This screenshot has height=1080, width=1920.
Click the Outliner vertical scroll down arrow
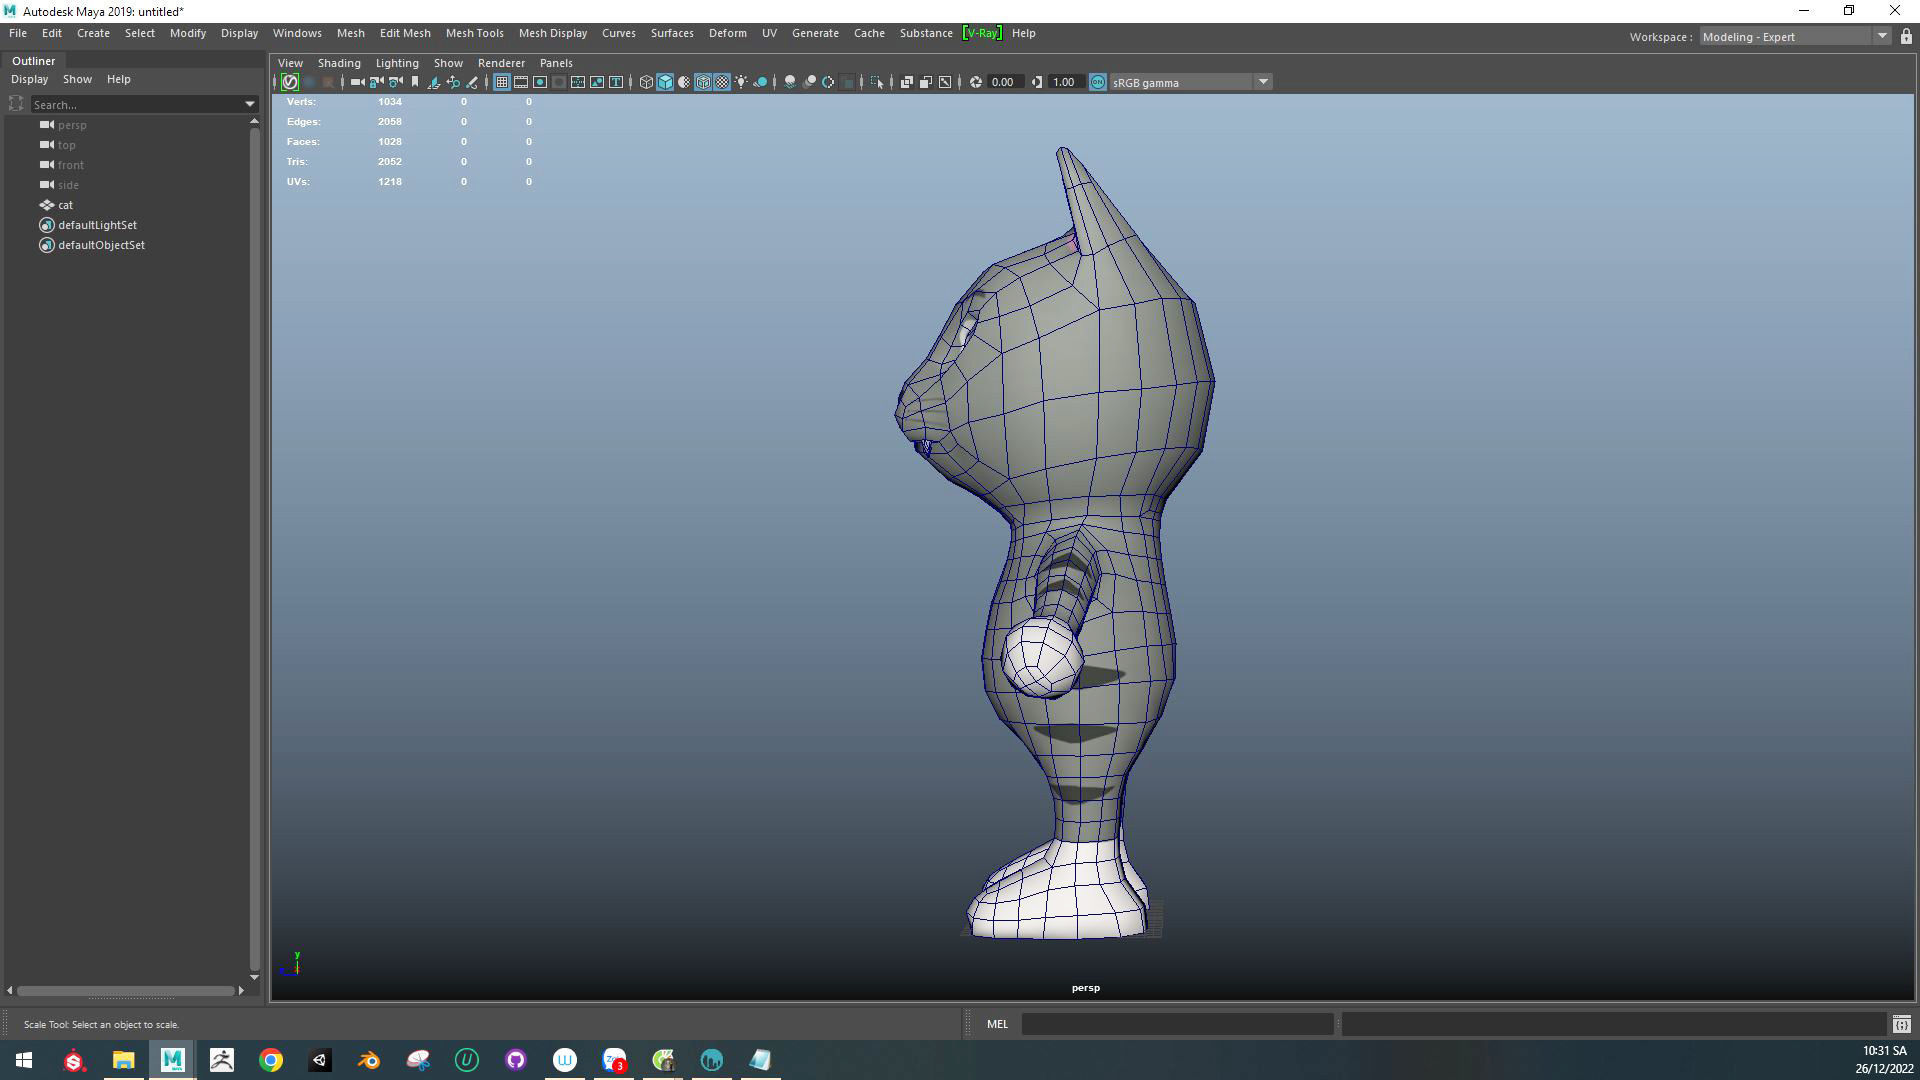pyautogui.click(x=254, y=977)
